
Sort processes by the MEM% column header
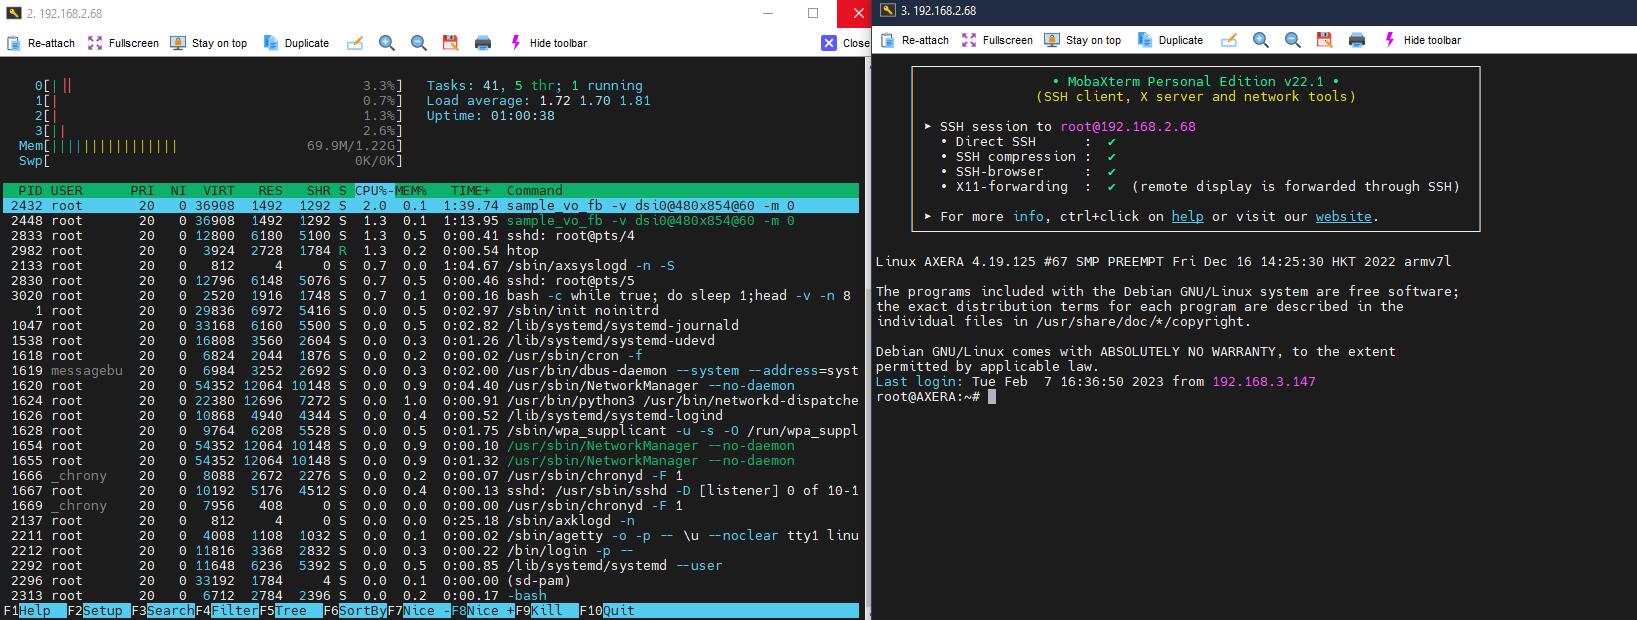point(410,190)
